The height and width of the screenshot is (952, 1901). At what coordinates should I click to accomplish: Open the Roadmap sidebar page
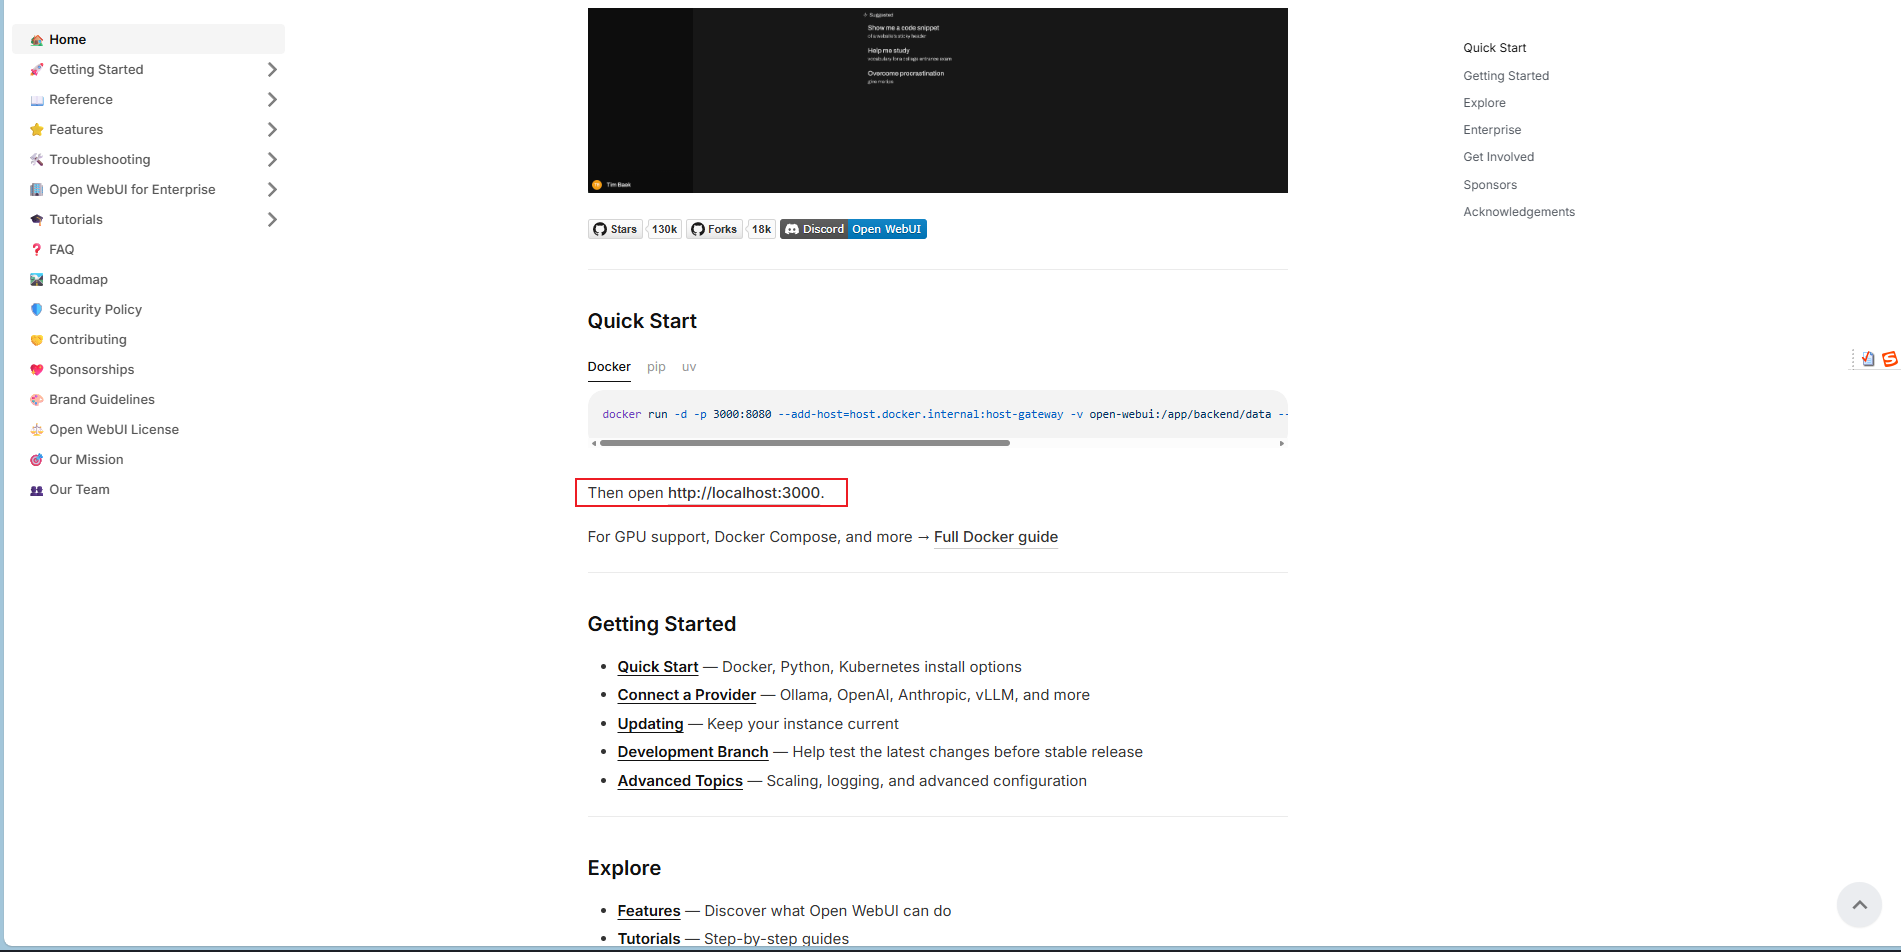click(x=79, y=280)
